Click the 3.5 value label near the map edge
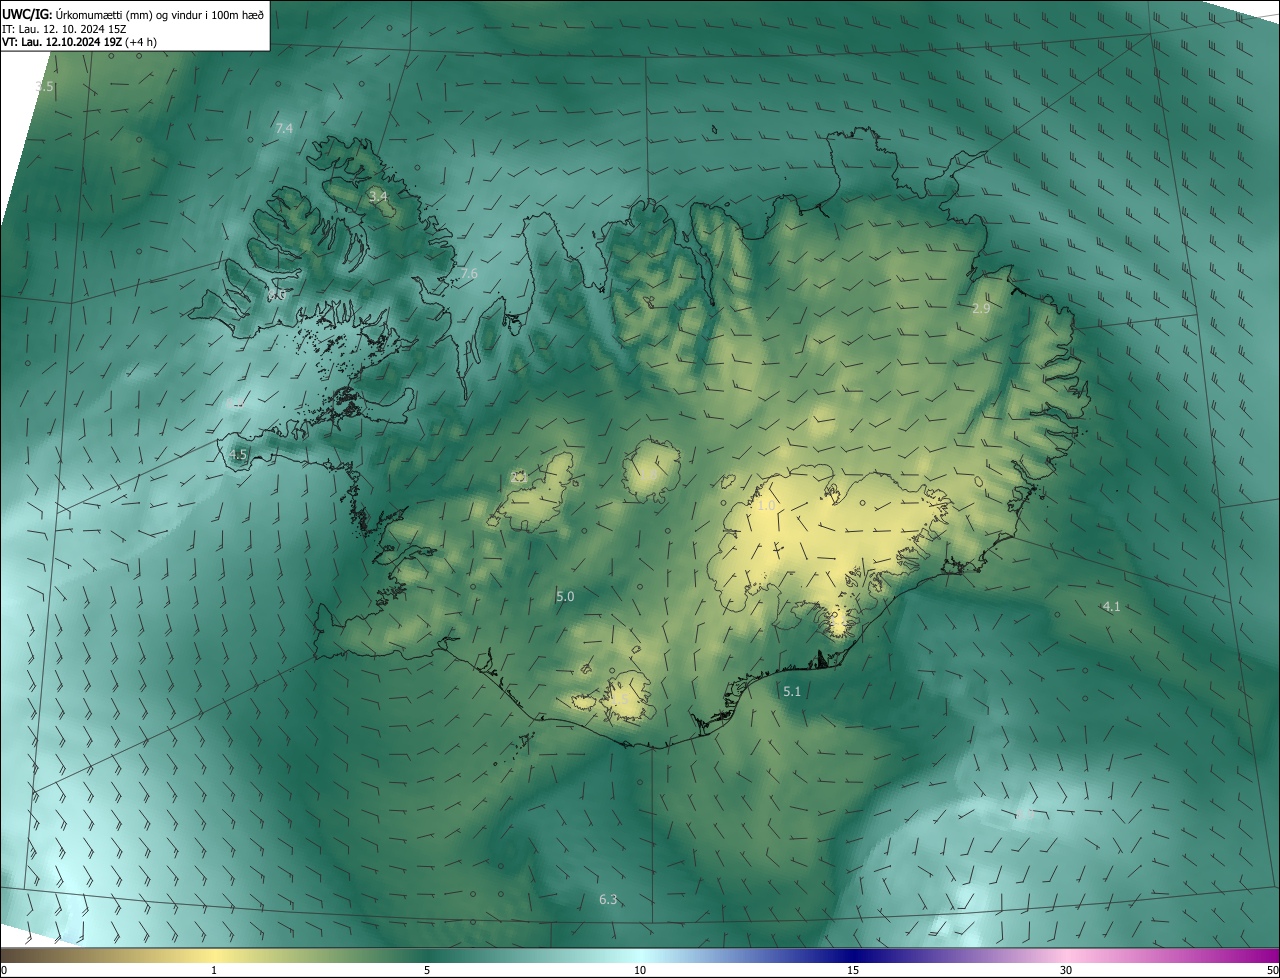 click(x=44, y=87)
